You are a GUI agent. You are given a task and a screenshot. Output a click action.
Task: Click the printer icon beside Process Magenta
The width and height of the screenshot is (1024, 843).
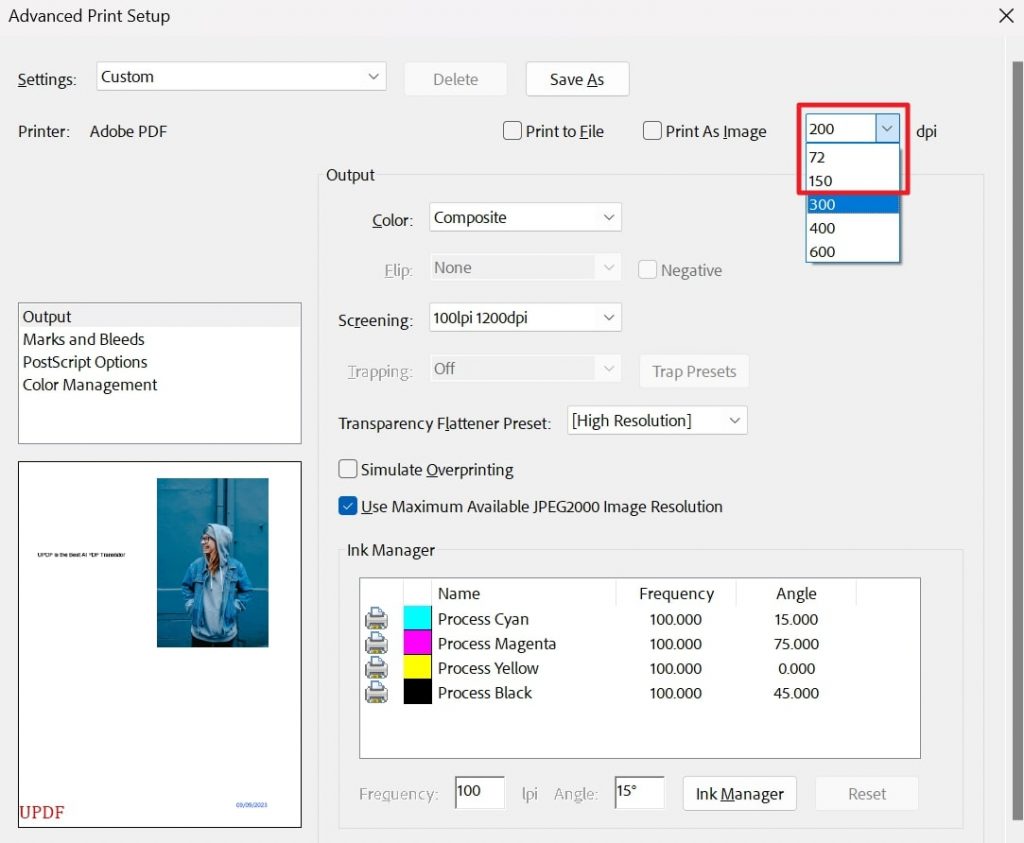click(376, 644)
